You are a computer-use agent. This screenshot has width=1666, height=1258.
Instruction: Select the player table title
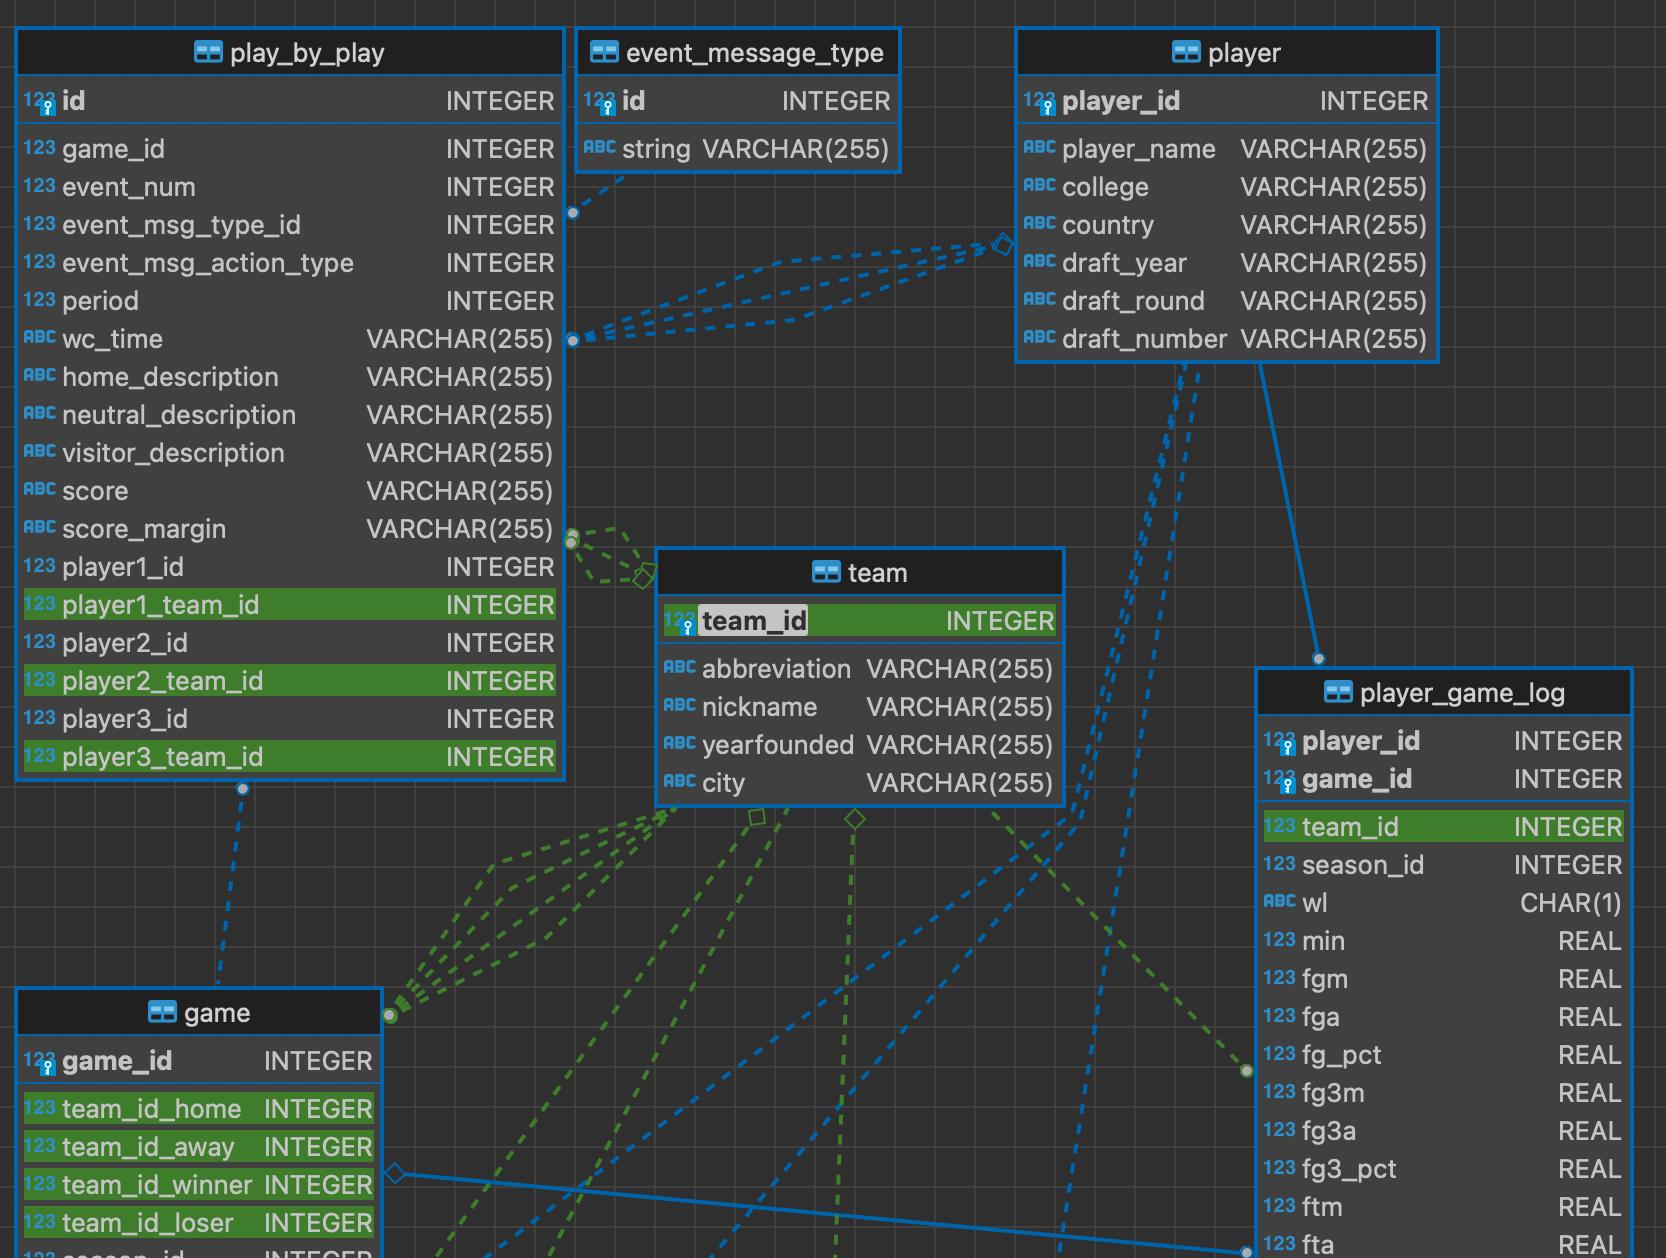pyautogui.click(x=1244, y=53)
